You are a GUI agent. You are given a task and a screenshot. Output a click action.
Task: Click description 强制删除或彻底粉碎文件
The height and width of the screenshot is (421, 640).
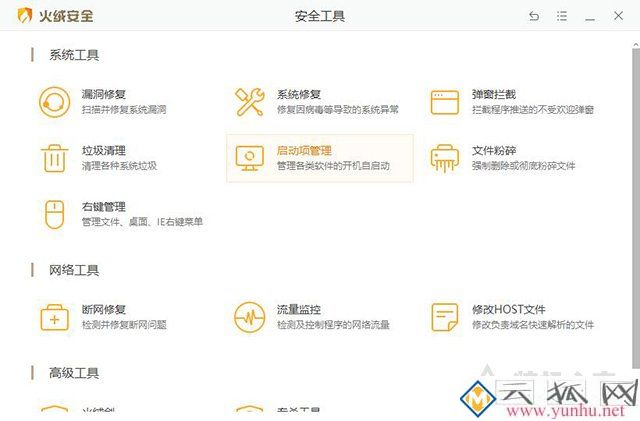click(x=524, y=166)
